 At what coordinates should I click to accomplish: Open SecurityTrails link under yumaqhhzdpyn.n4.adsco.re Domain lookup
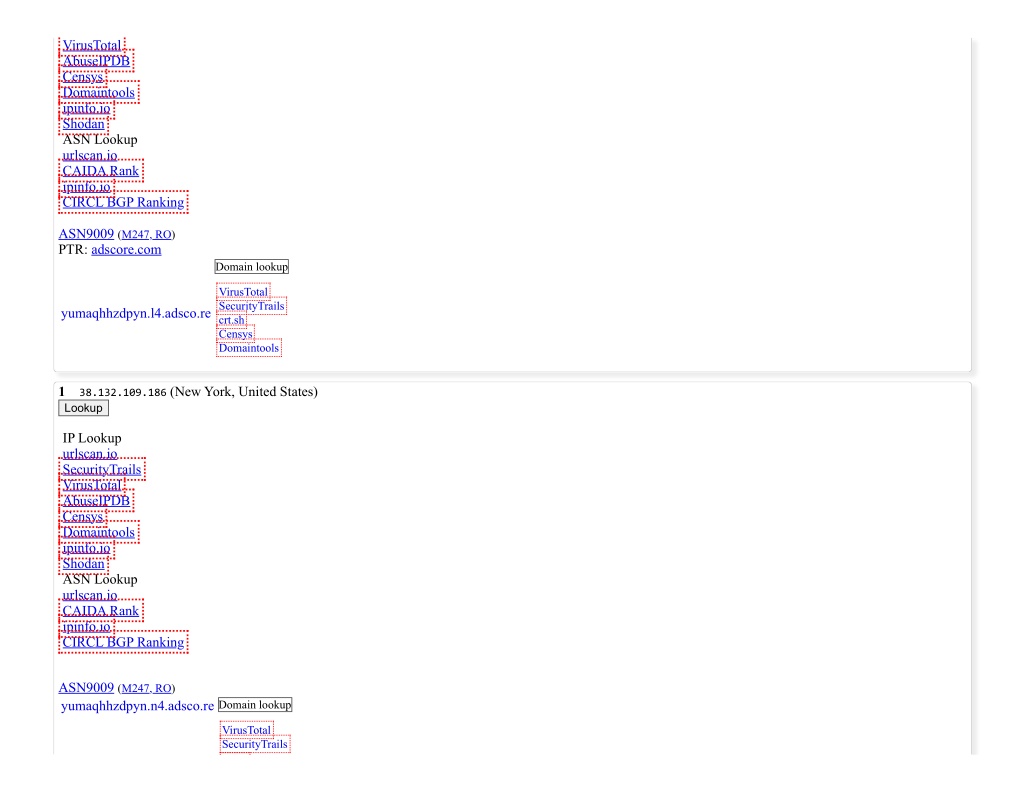tap(255, 744)
